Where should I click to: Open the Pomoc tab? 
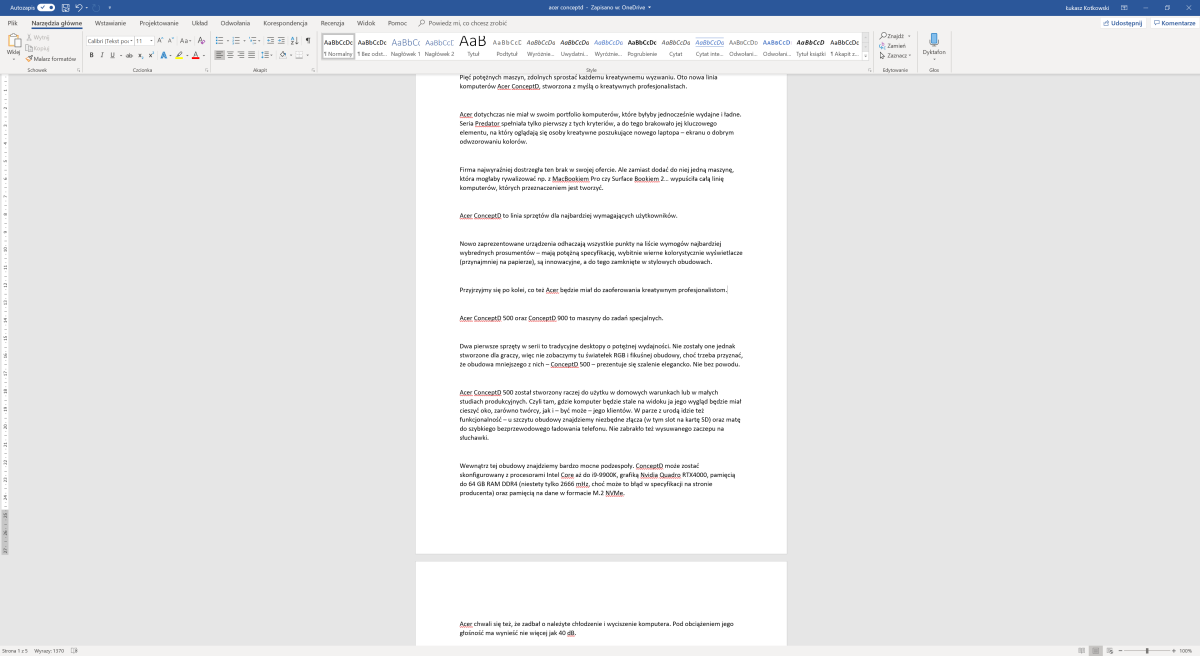397,22
